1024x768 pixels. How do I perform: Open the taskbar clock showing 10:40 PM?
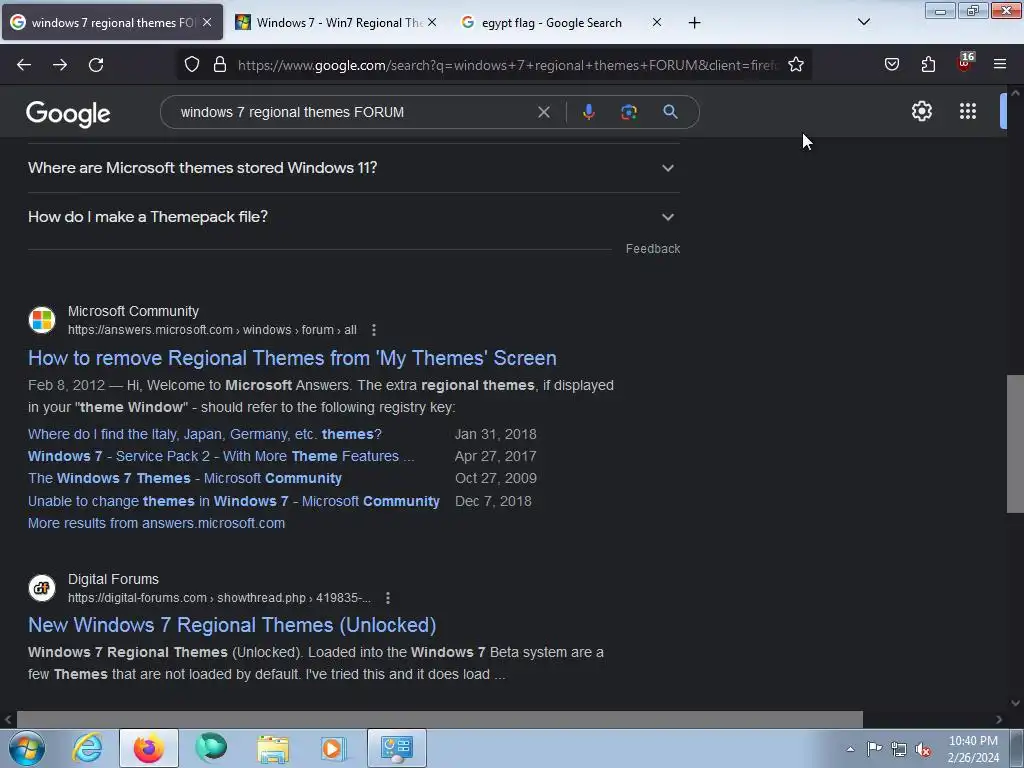pyautogui.click(x=973, y=749)
